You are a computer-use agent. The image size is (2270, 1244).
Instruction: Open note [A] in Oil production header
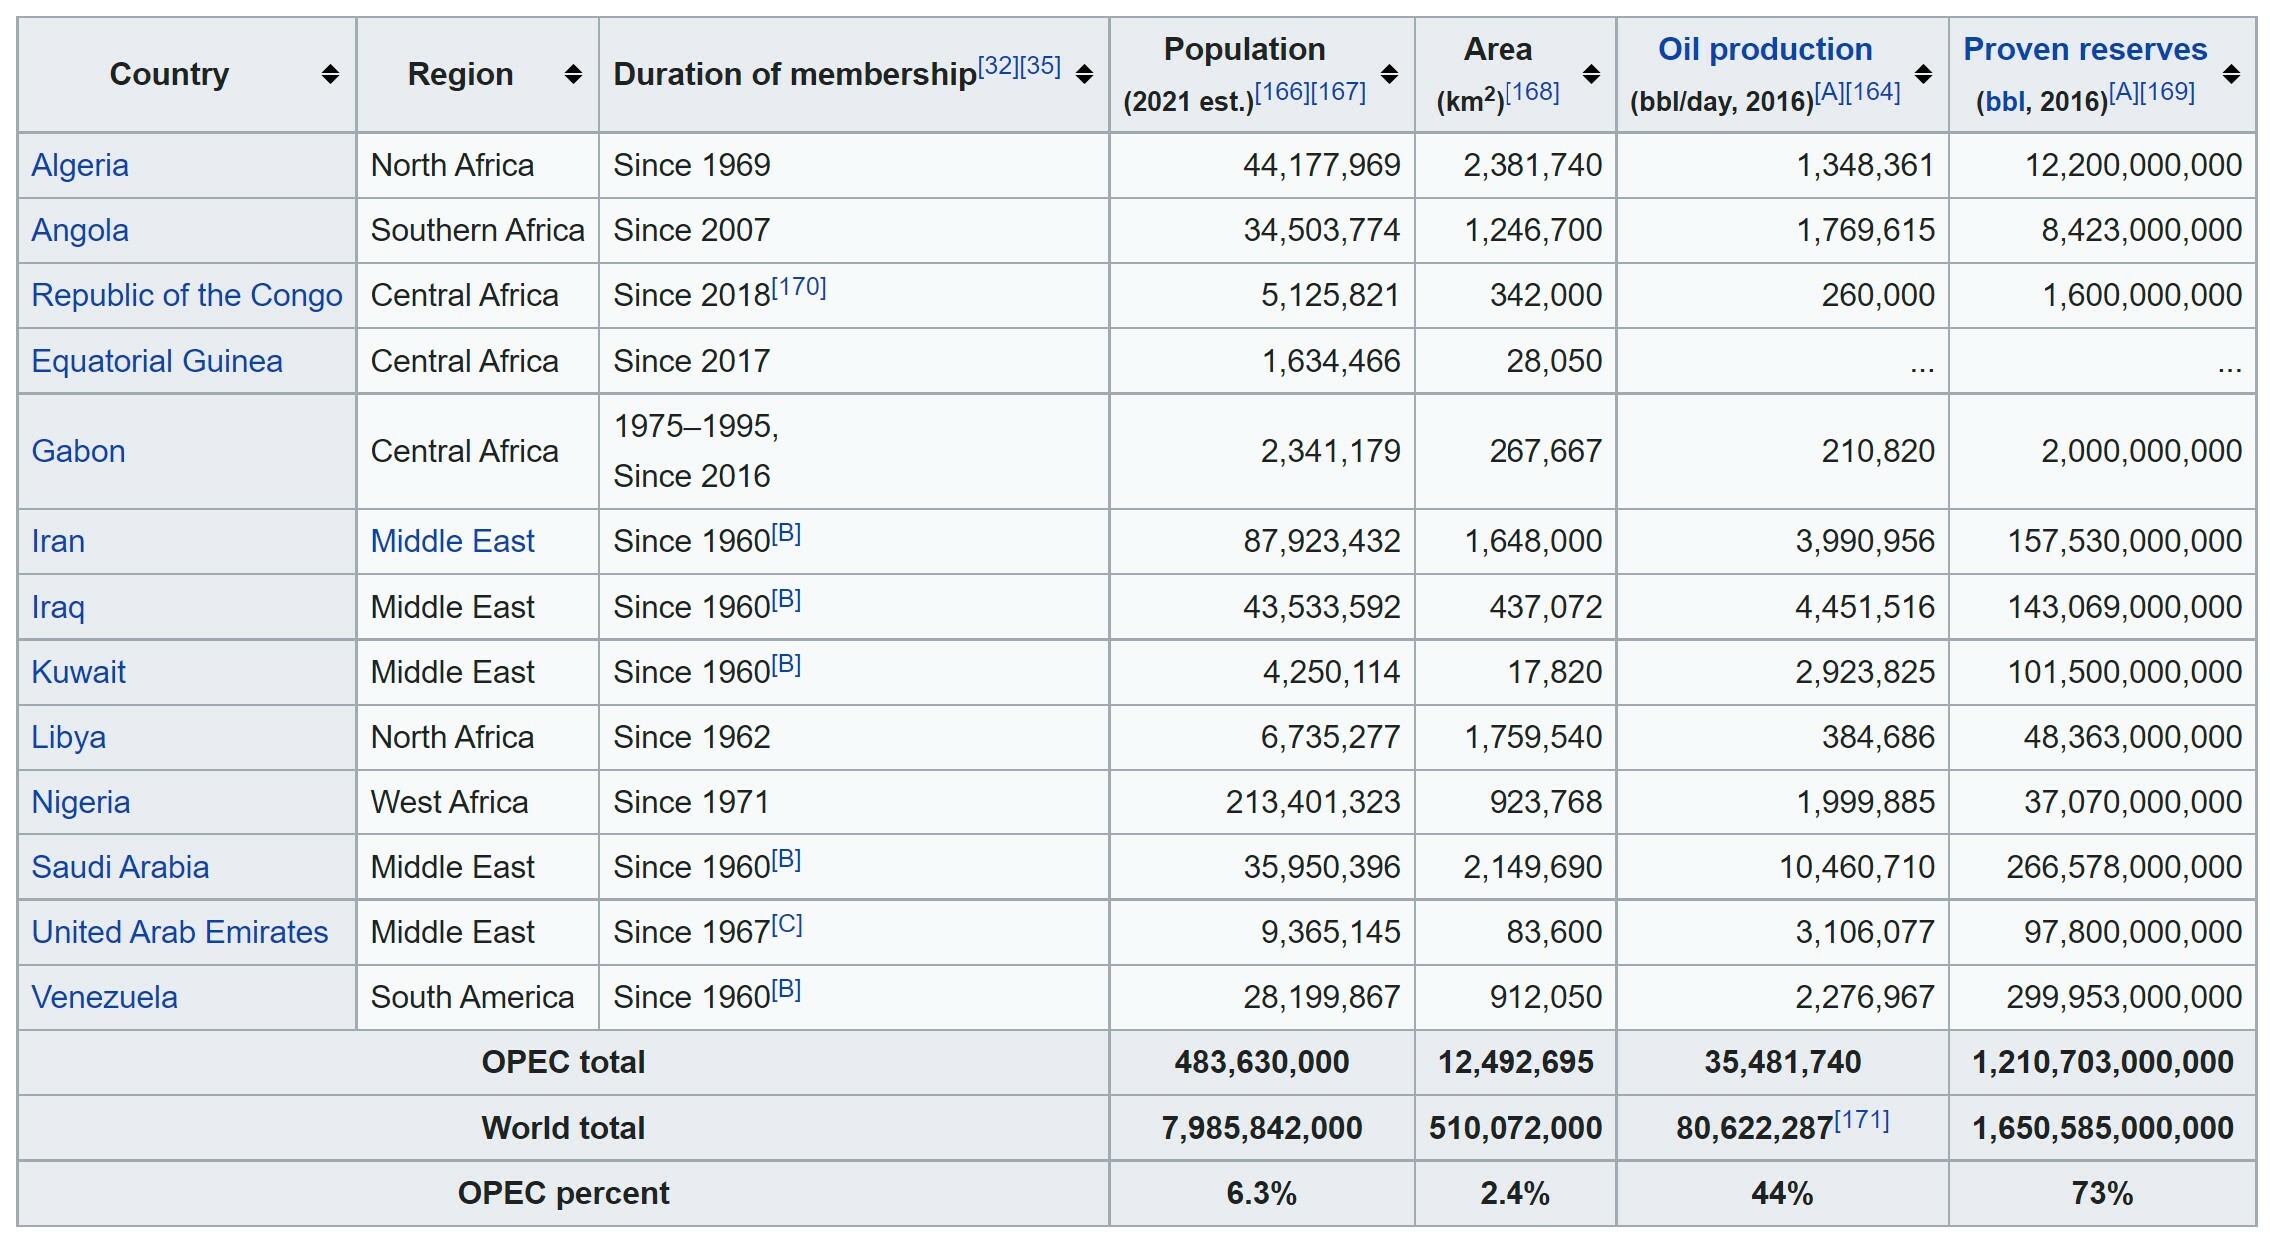click(x=1830, y=92)
